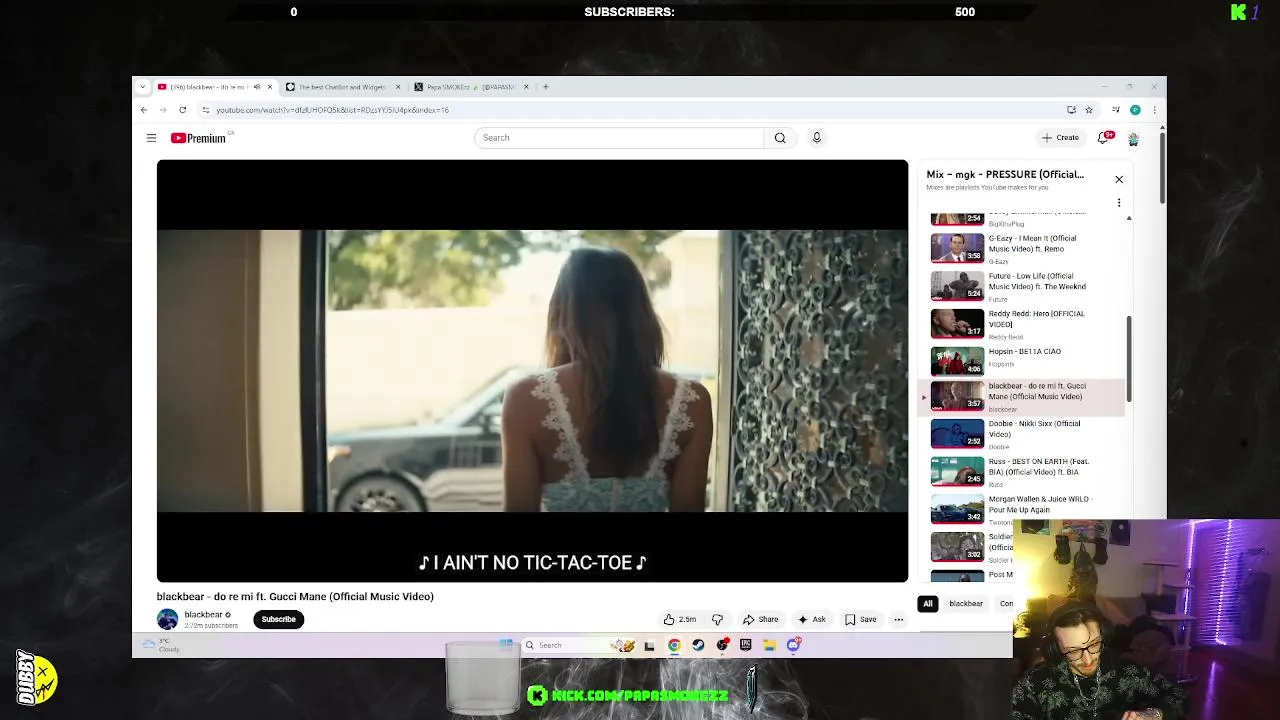This screenshot has width=1280, height=720.
Task: Open a new browser tab
Action: tap(545, 87)
